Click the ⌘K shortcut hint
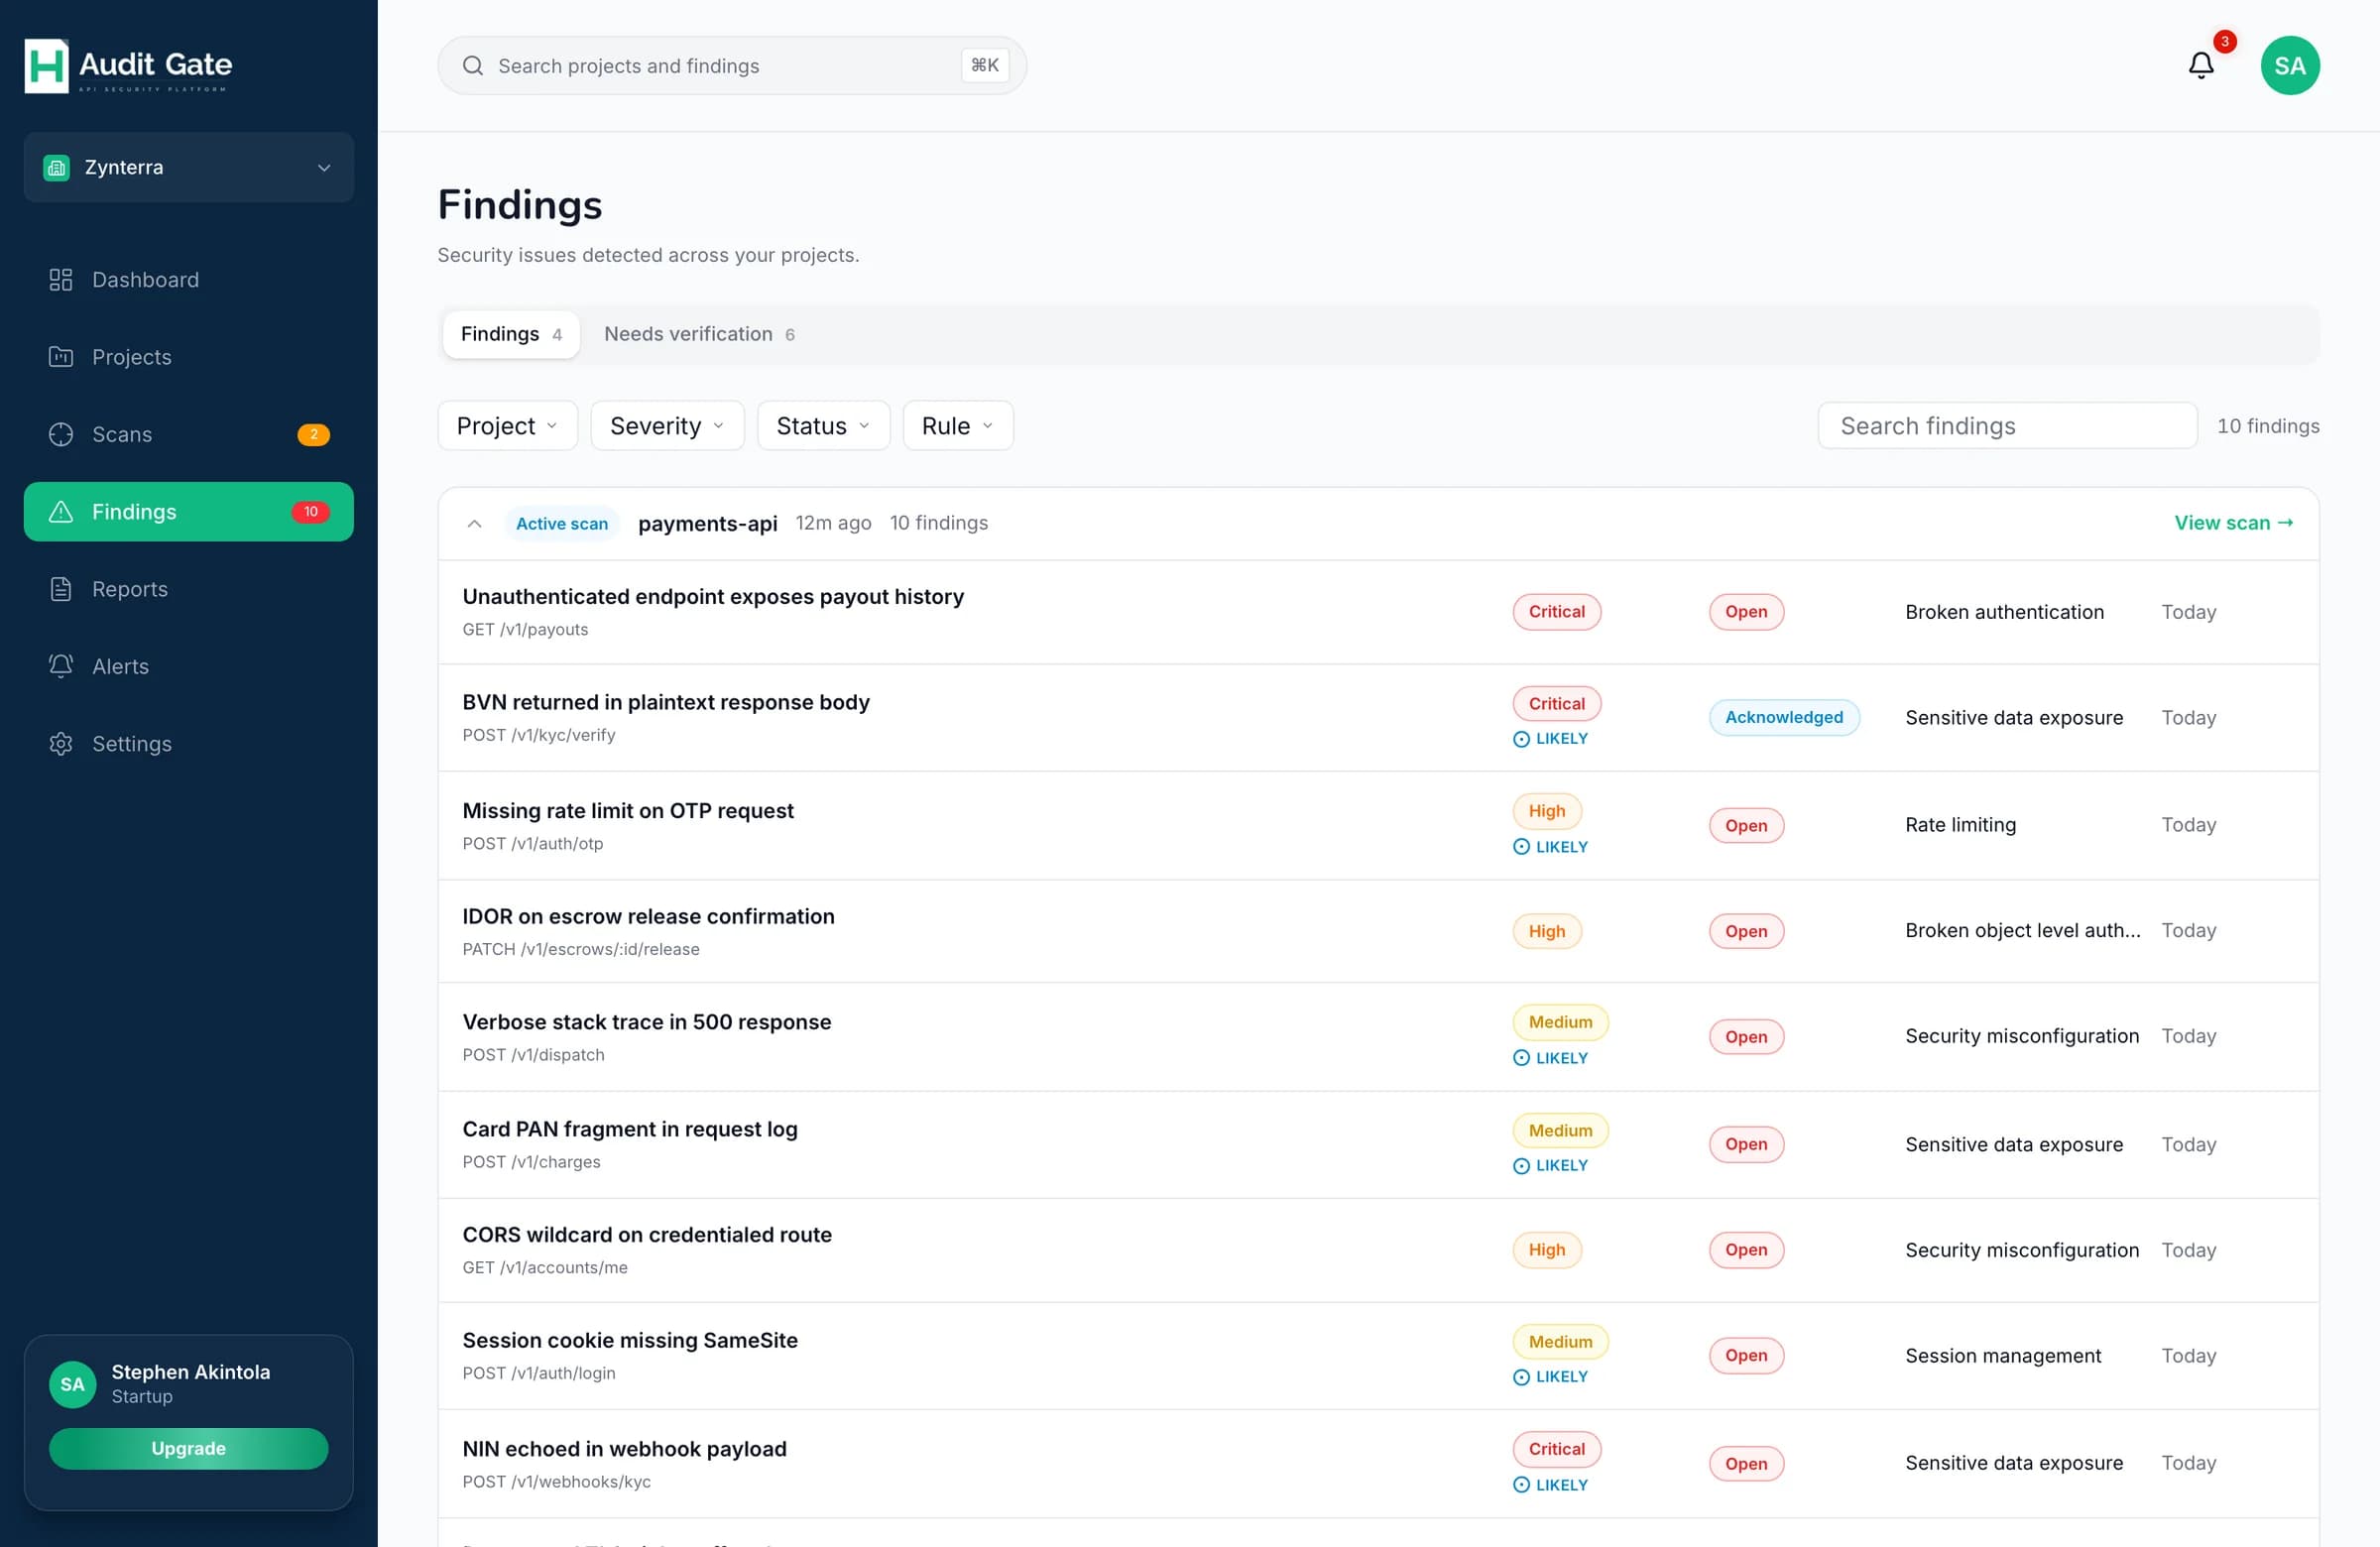2380x1547 pixels. tap(985, 66)
